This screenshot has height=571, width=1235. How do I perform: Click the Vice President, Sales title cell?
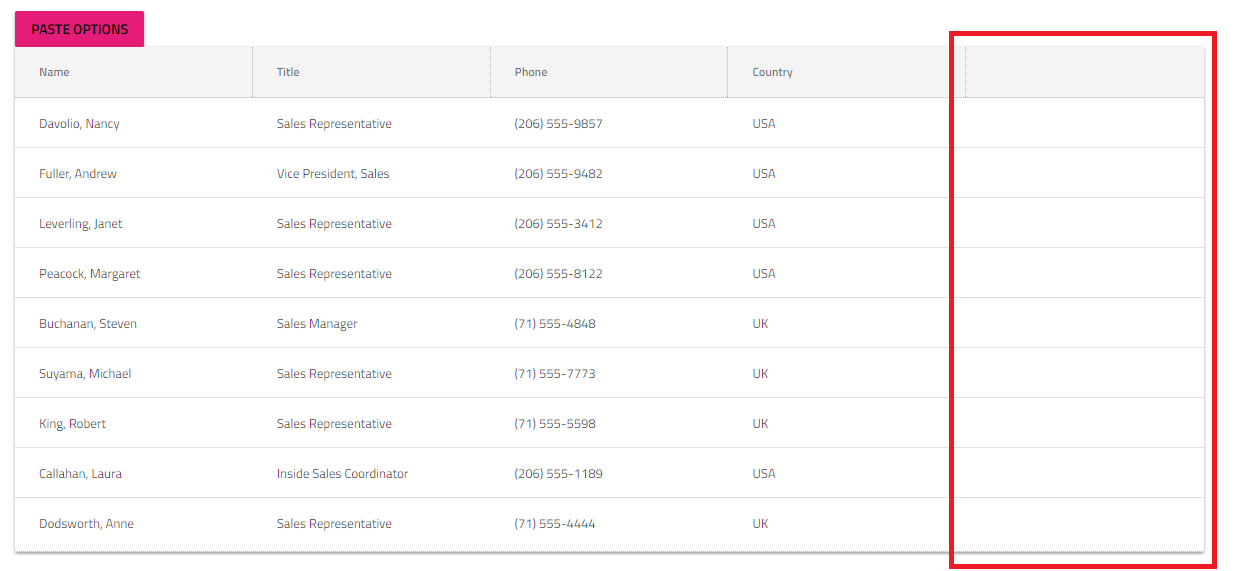coord(333,174)
